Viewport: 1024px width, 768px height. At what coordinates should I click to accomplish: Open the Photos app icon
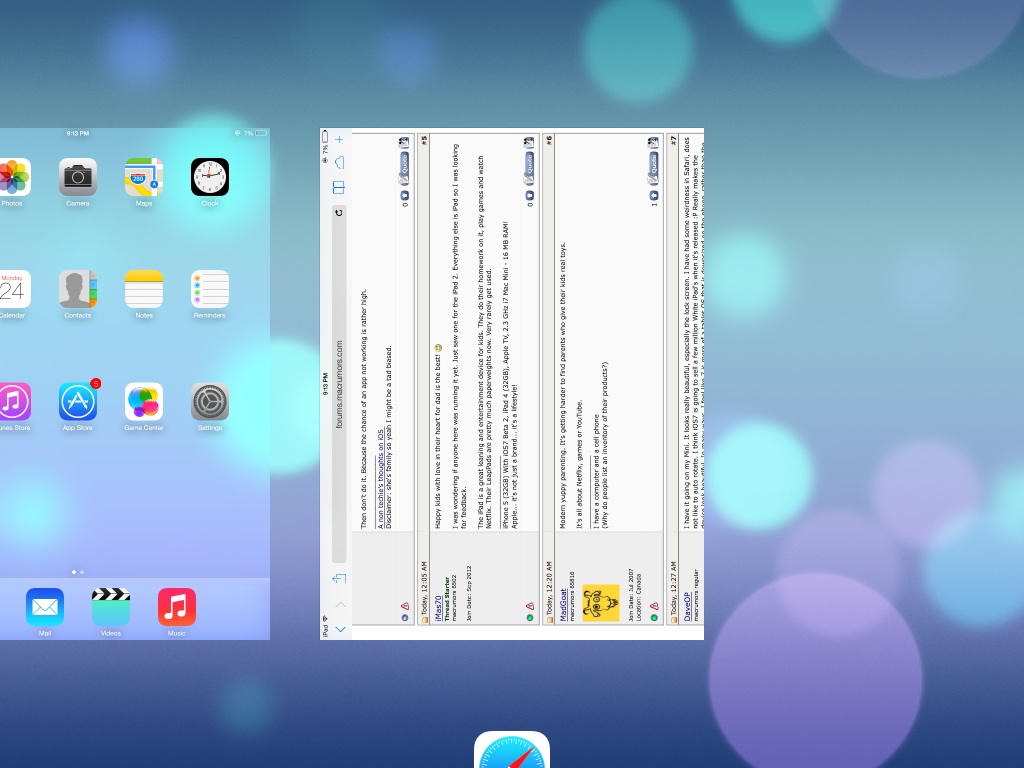click(13, 177)
